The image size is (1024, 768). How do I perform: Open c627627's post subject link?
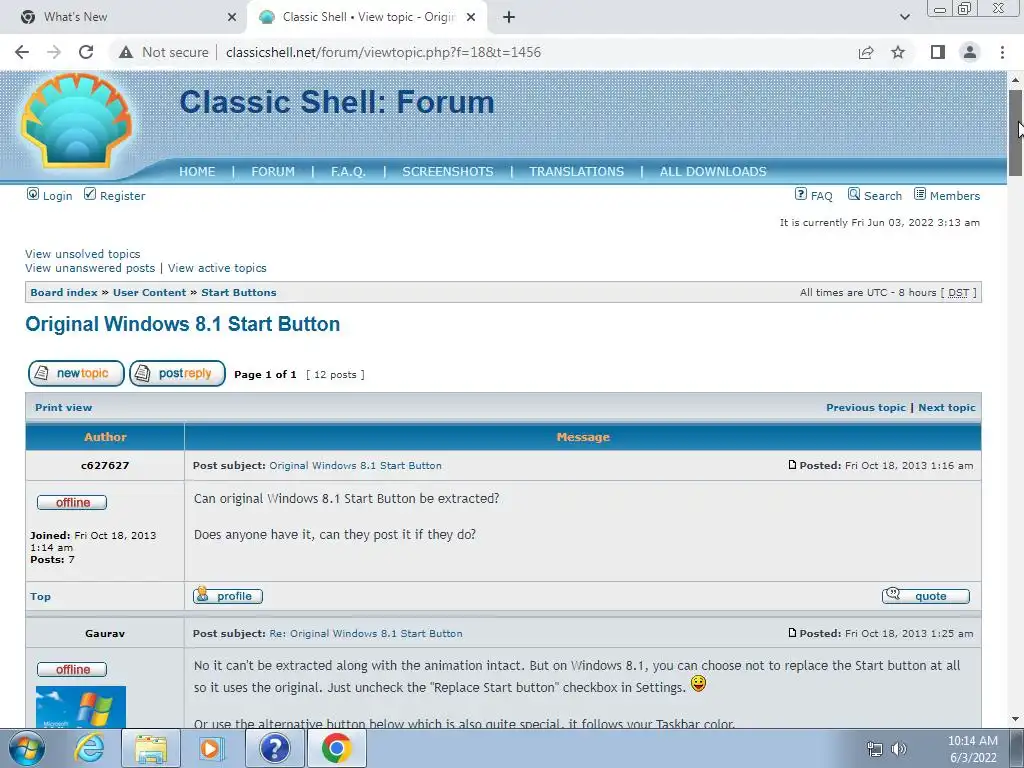click(355, 466)
